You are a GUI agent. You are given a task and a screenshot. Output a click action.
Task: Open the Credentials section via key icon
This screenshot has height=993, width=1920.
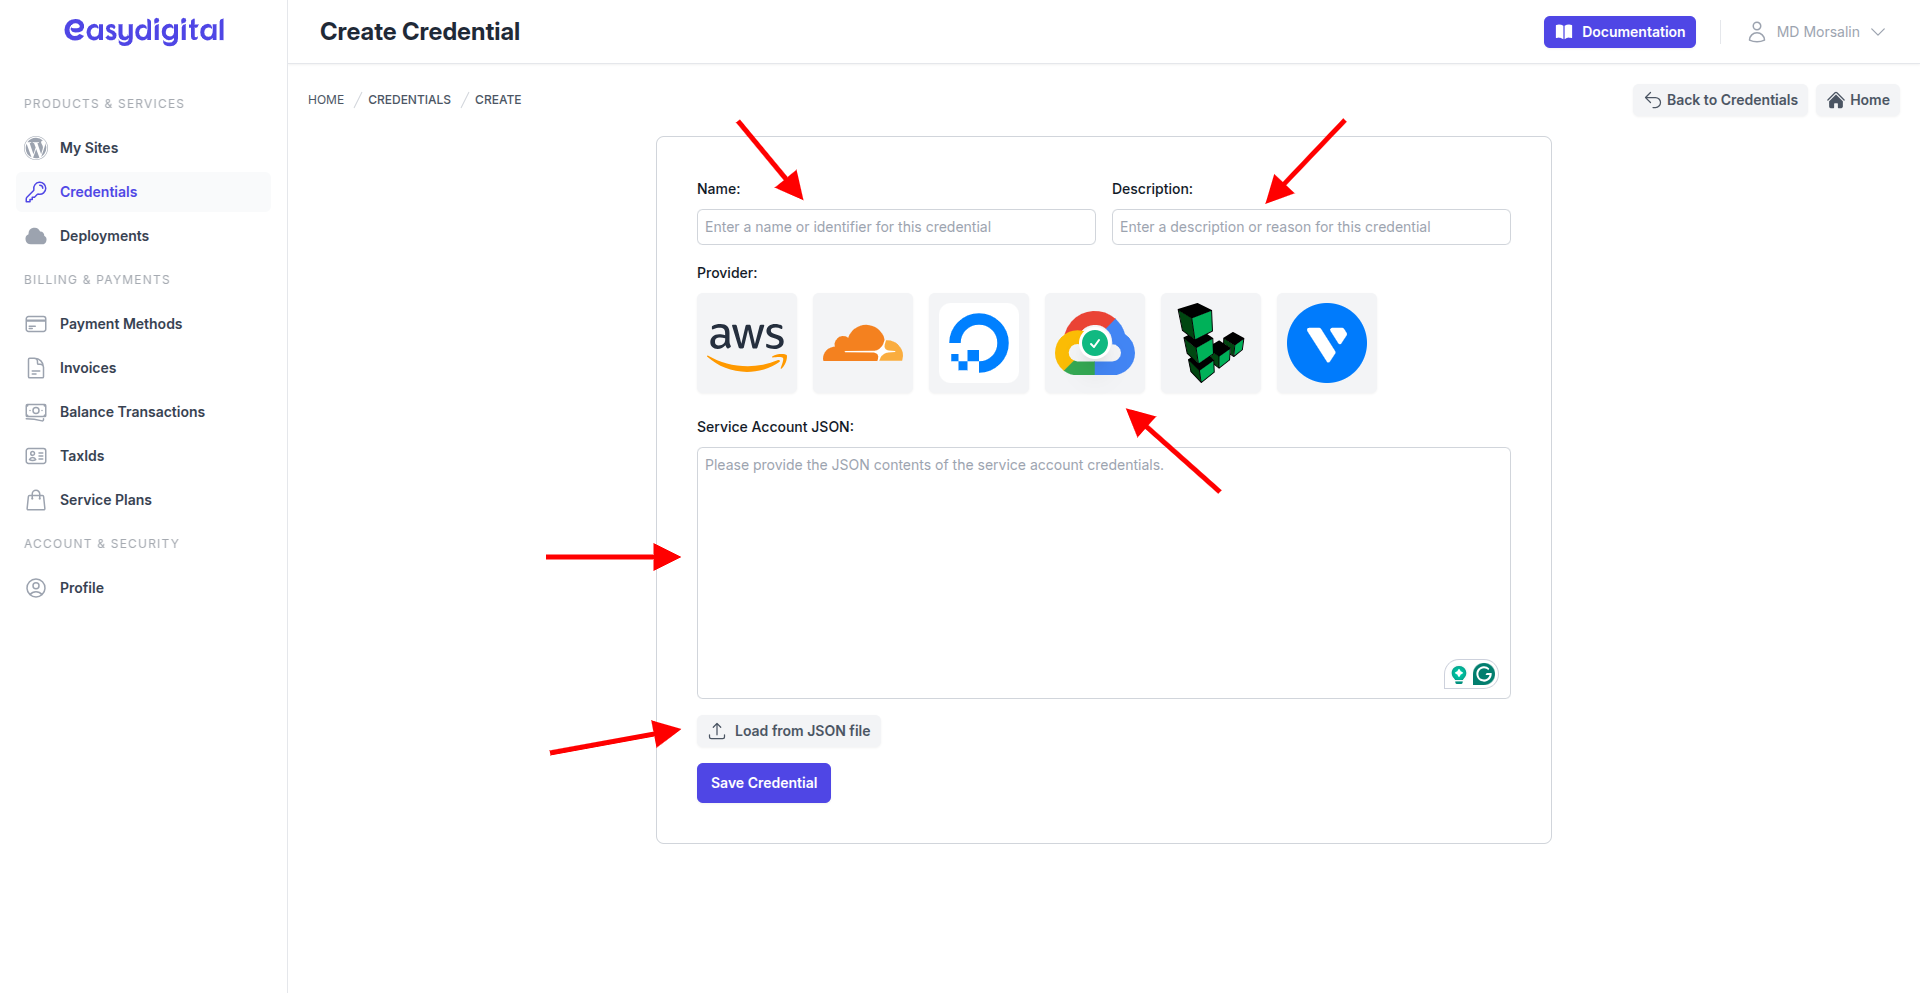point(36,191)
